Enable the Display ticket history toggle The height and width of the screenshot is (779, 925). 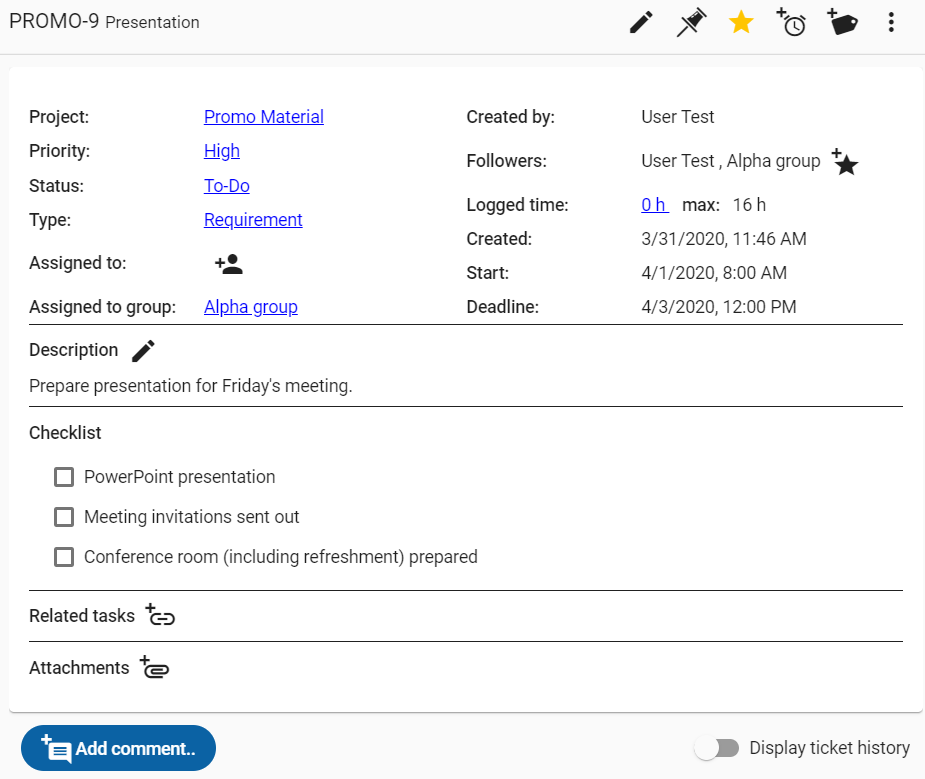click(717, 748)
